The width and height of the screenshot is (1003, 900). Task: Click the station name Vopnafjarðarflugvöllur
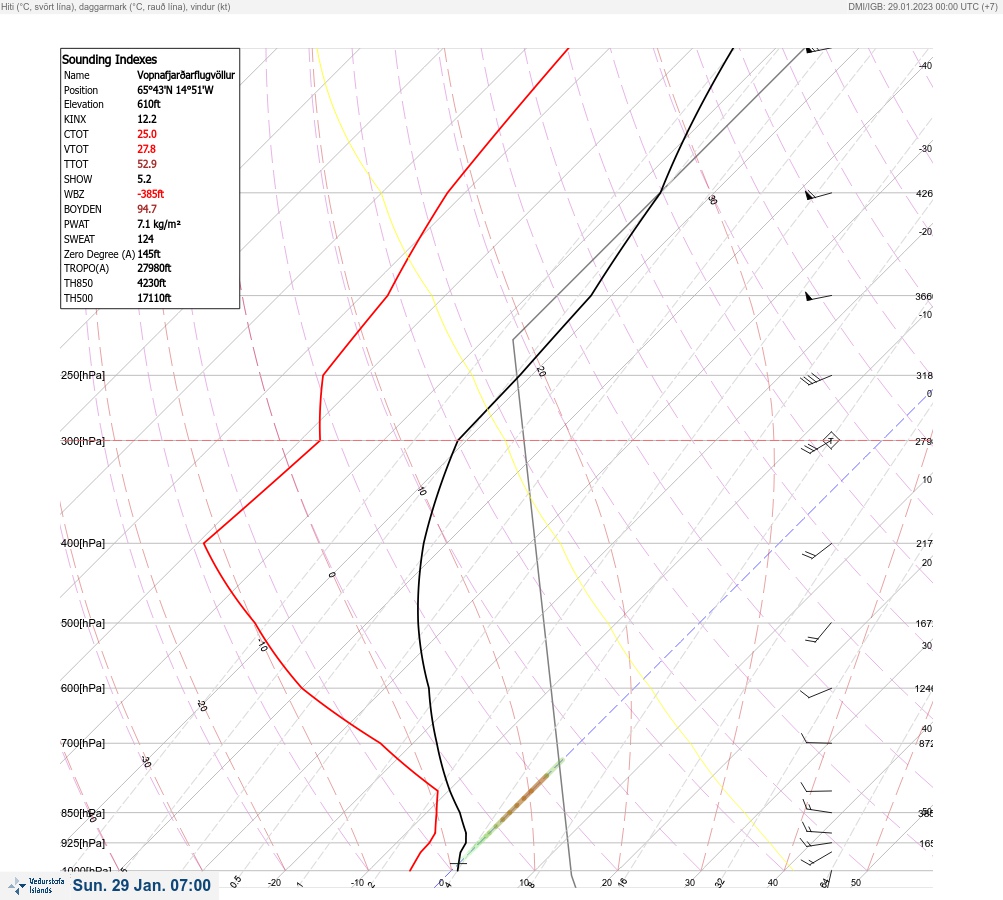[x=186, y=75]
